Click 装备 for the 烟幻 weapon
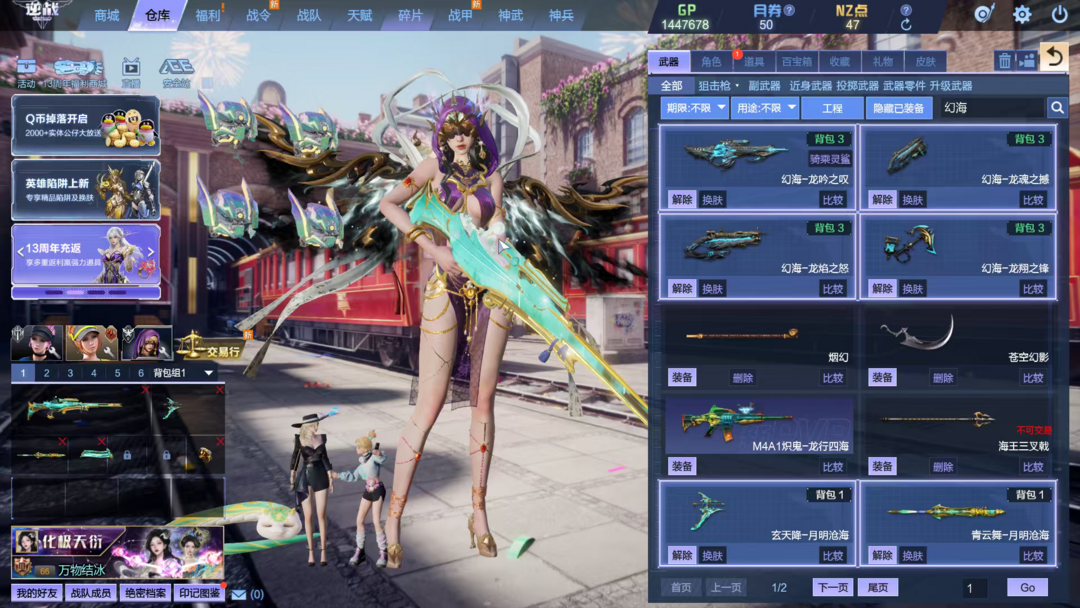Viewport: 1080px width, 608px height. coord(682,377)
